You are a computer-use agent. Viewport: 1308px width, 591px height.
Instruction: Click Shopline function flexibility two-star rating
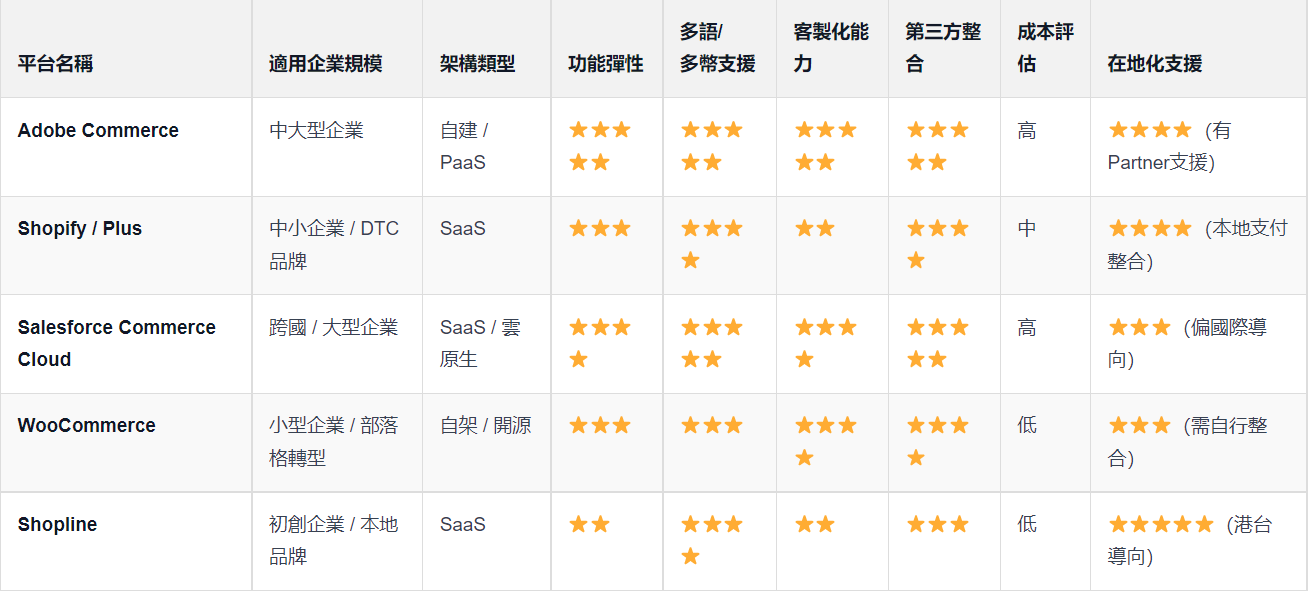[x=589, y=524]
